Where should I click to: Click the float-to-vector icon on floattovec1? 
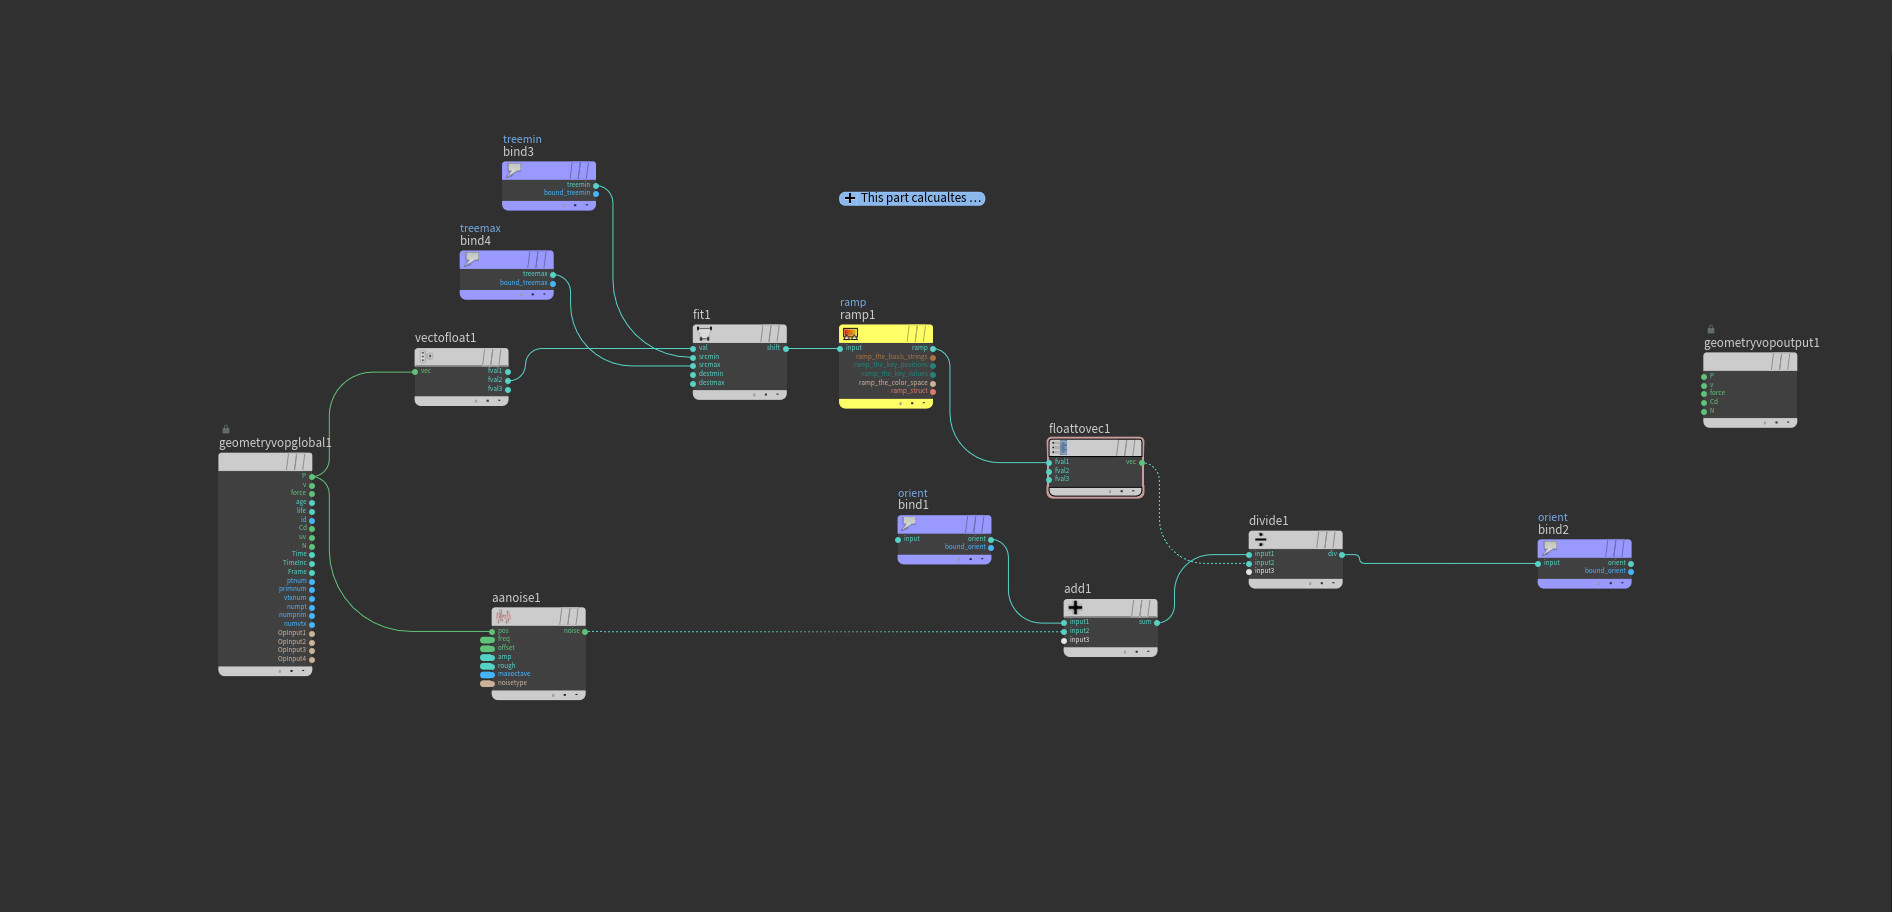point(1057,447)
